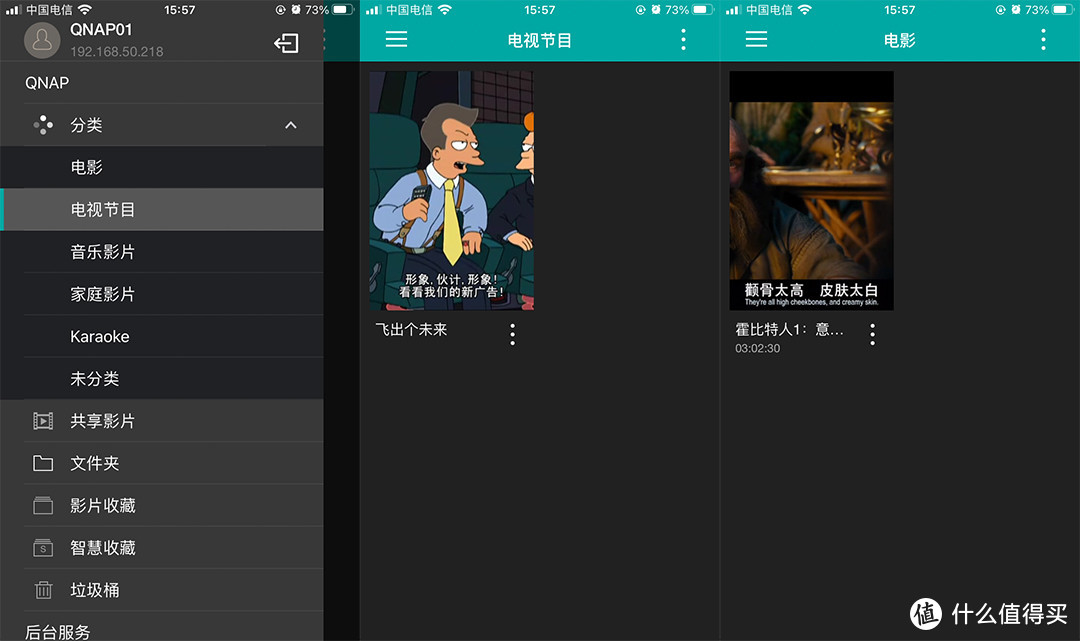Tap the QNAP server name label
1080x641 pixels.
pos(47,83)
